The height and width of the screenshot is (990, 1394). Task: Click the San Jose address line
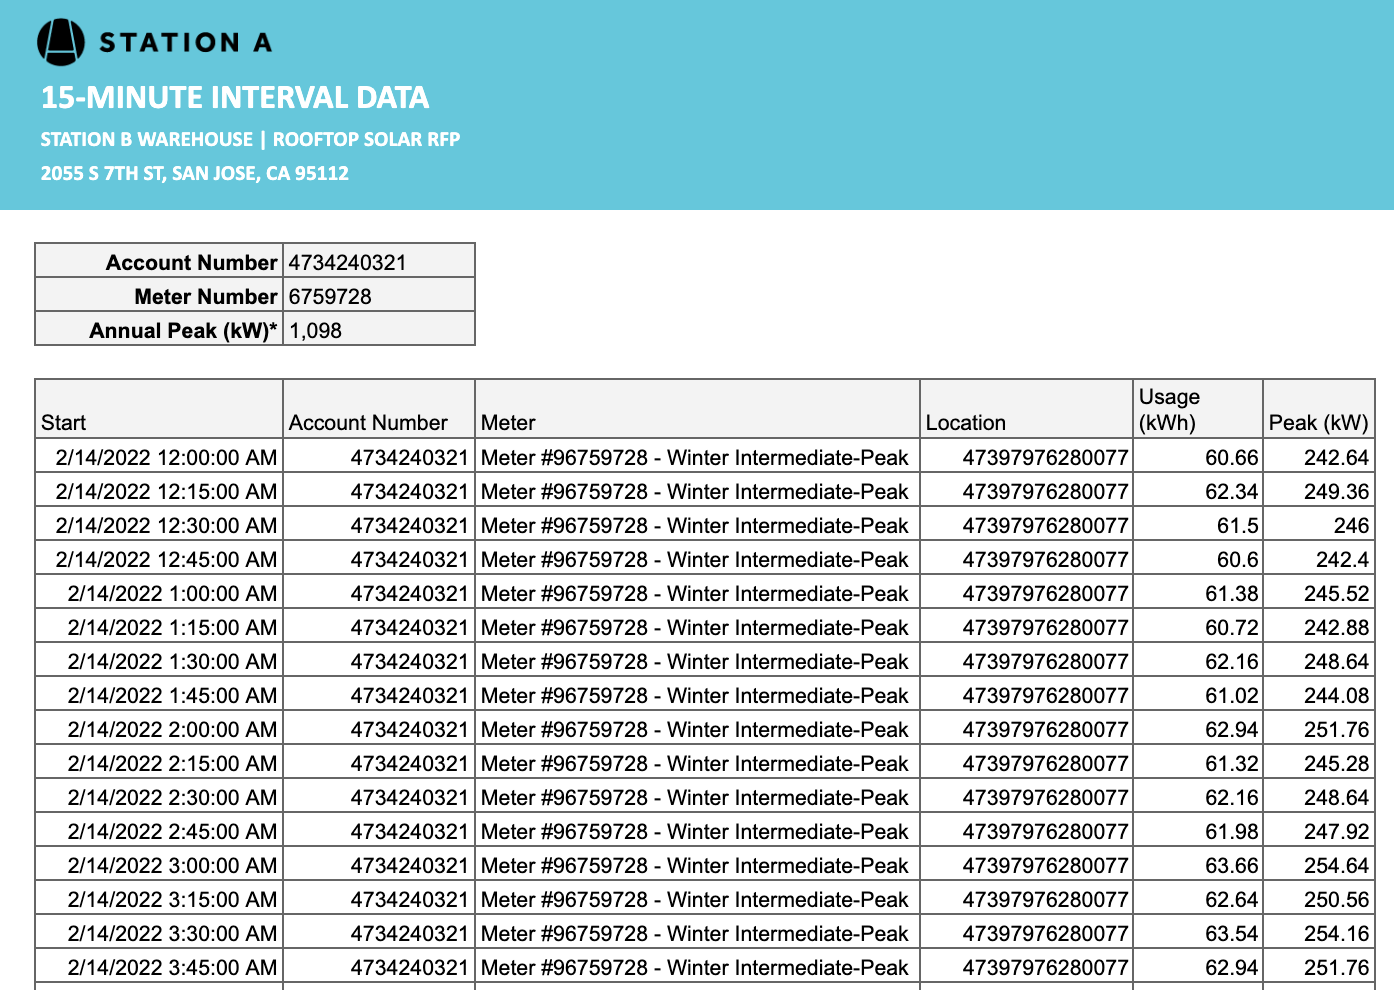[194, 173]
